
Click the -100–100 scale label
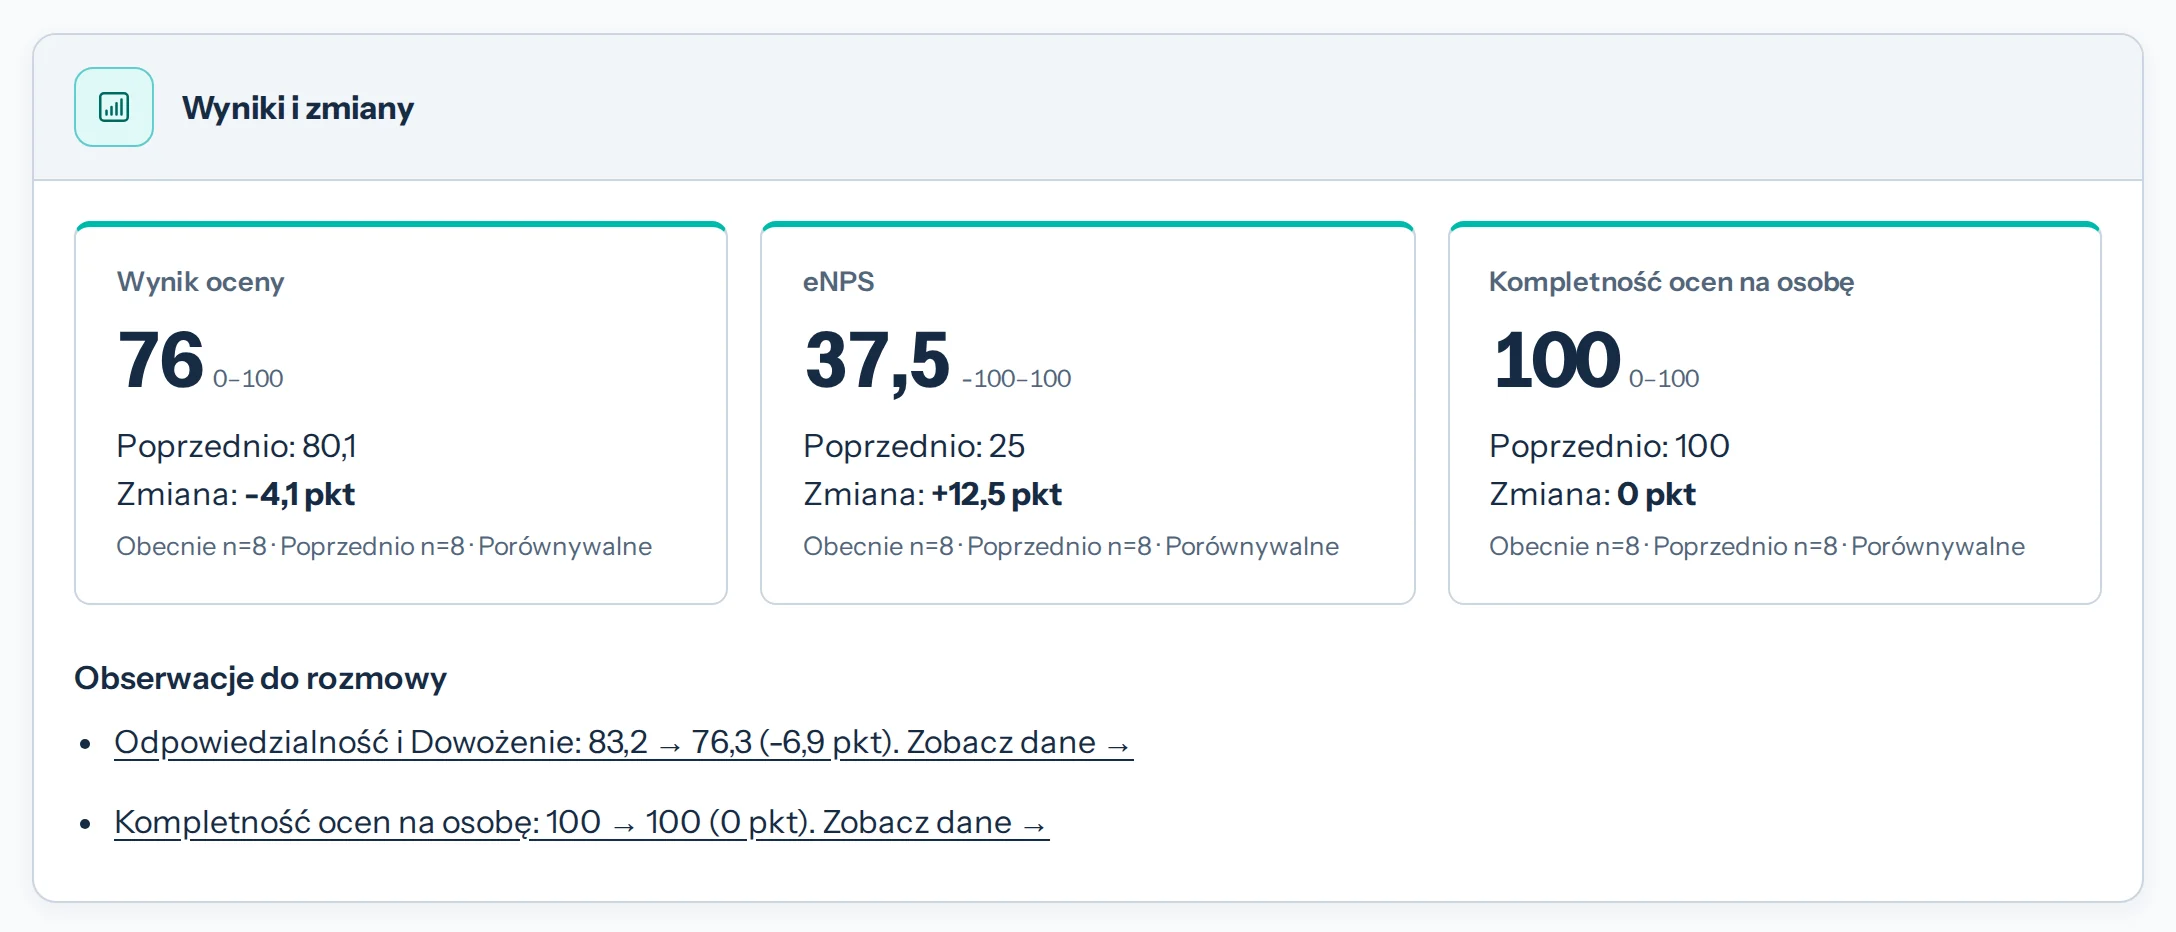coord(1016,379)
